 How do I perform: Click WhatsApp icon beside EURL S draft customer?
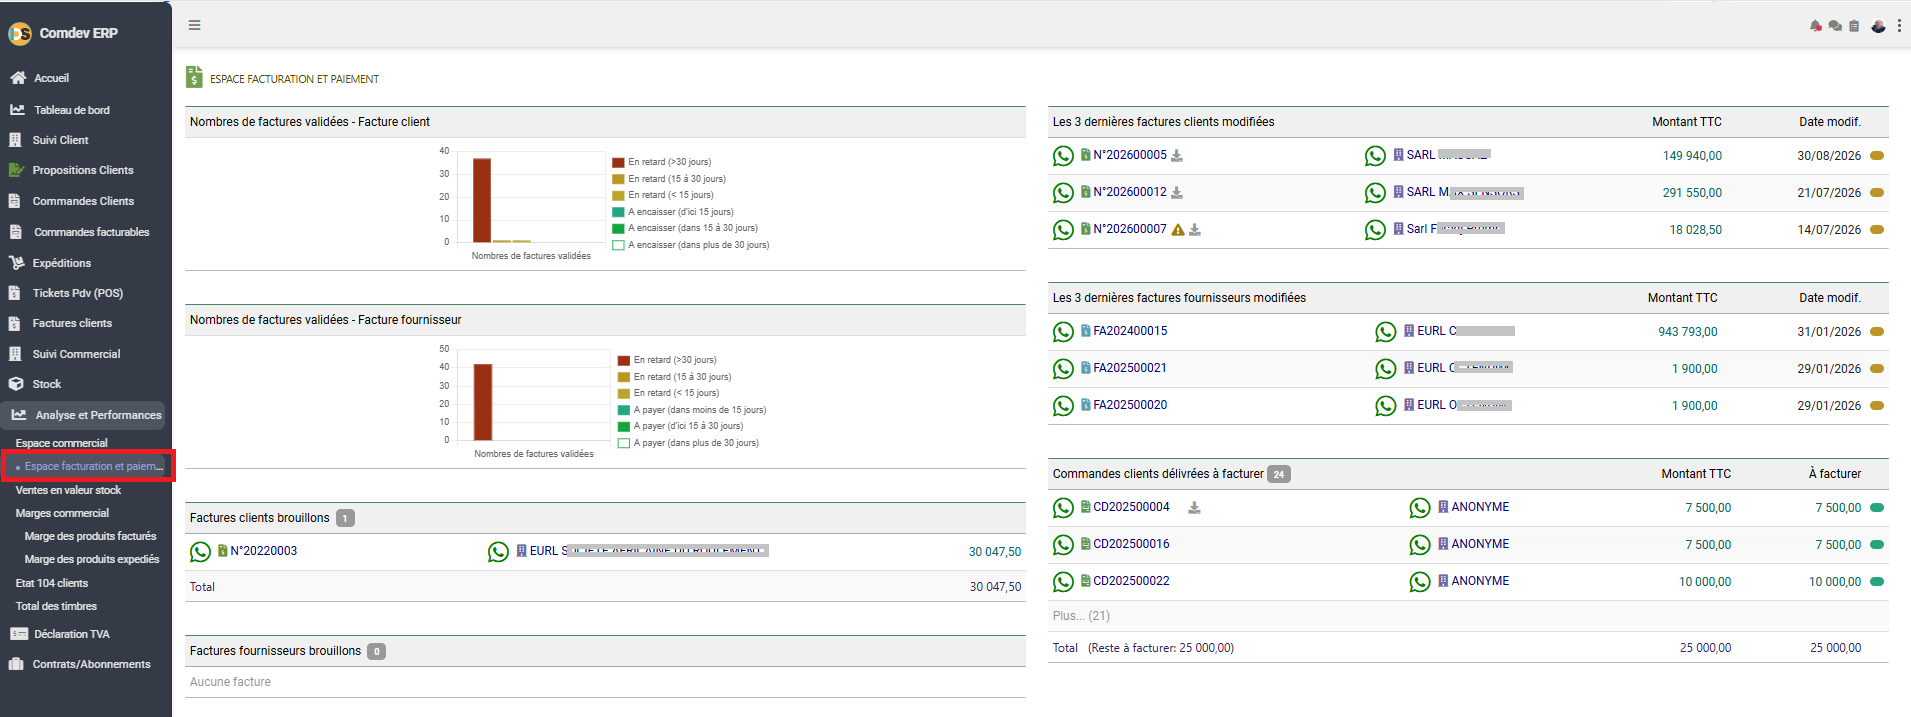pyautogui.click(x=498, y=552)
